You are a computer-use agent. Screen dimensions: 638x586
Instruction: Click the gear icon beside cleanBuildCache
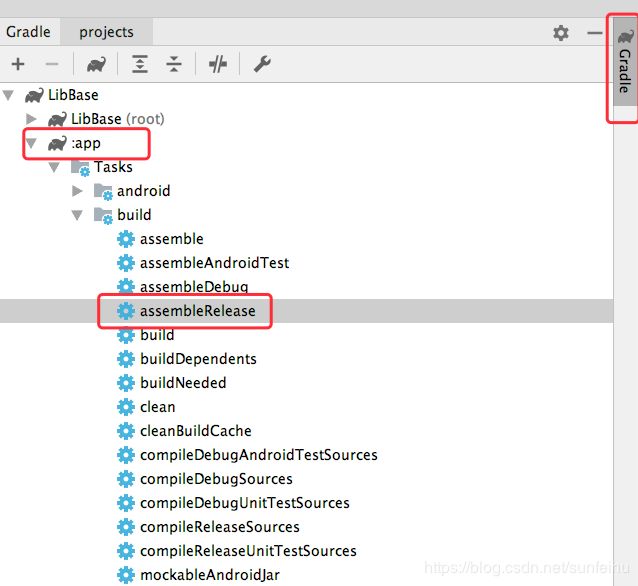[x=126, y=431]
